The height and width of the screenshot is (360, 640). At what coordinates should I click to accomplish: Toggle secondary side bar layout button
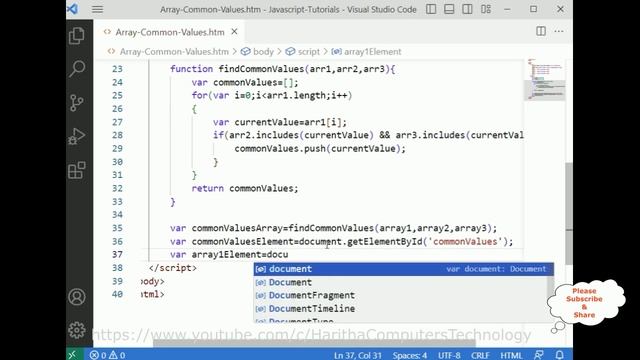click(x=467, y=9)
